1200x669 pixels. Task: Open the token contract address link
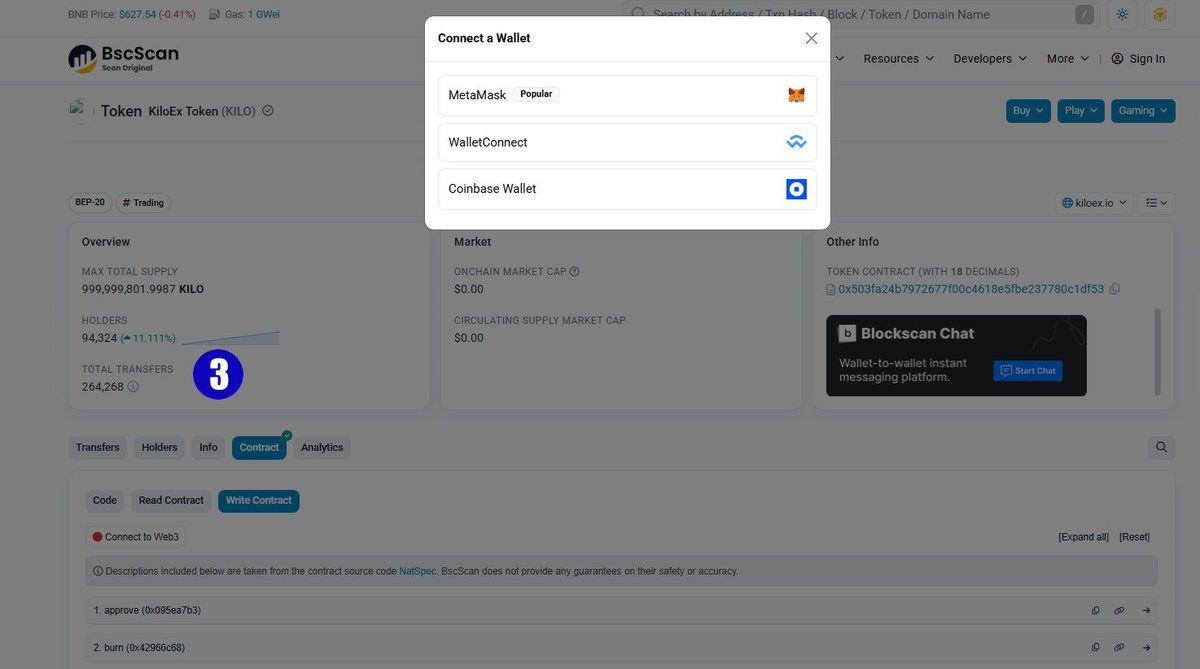971,289
